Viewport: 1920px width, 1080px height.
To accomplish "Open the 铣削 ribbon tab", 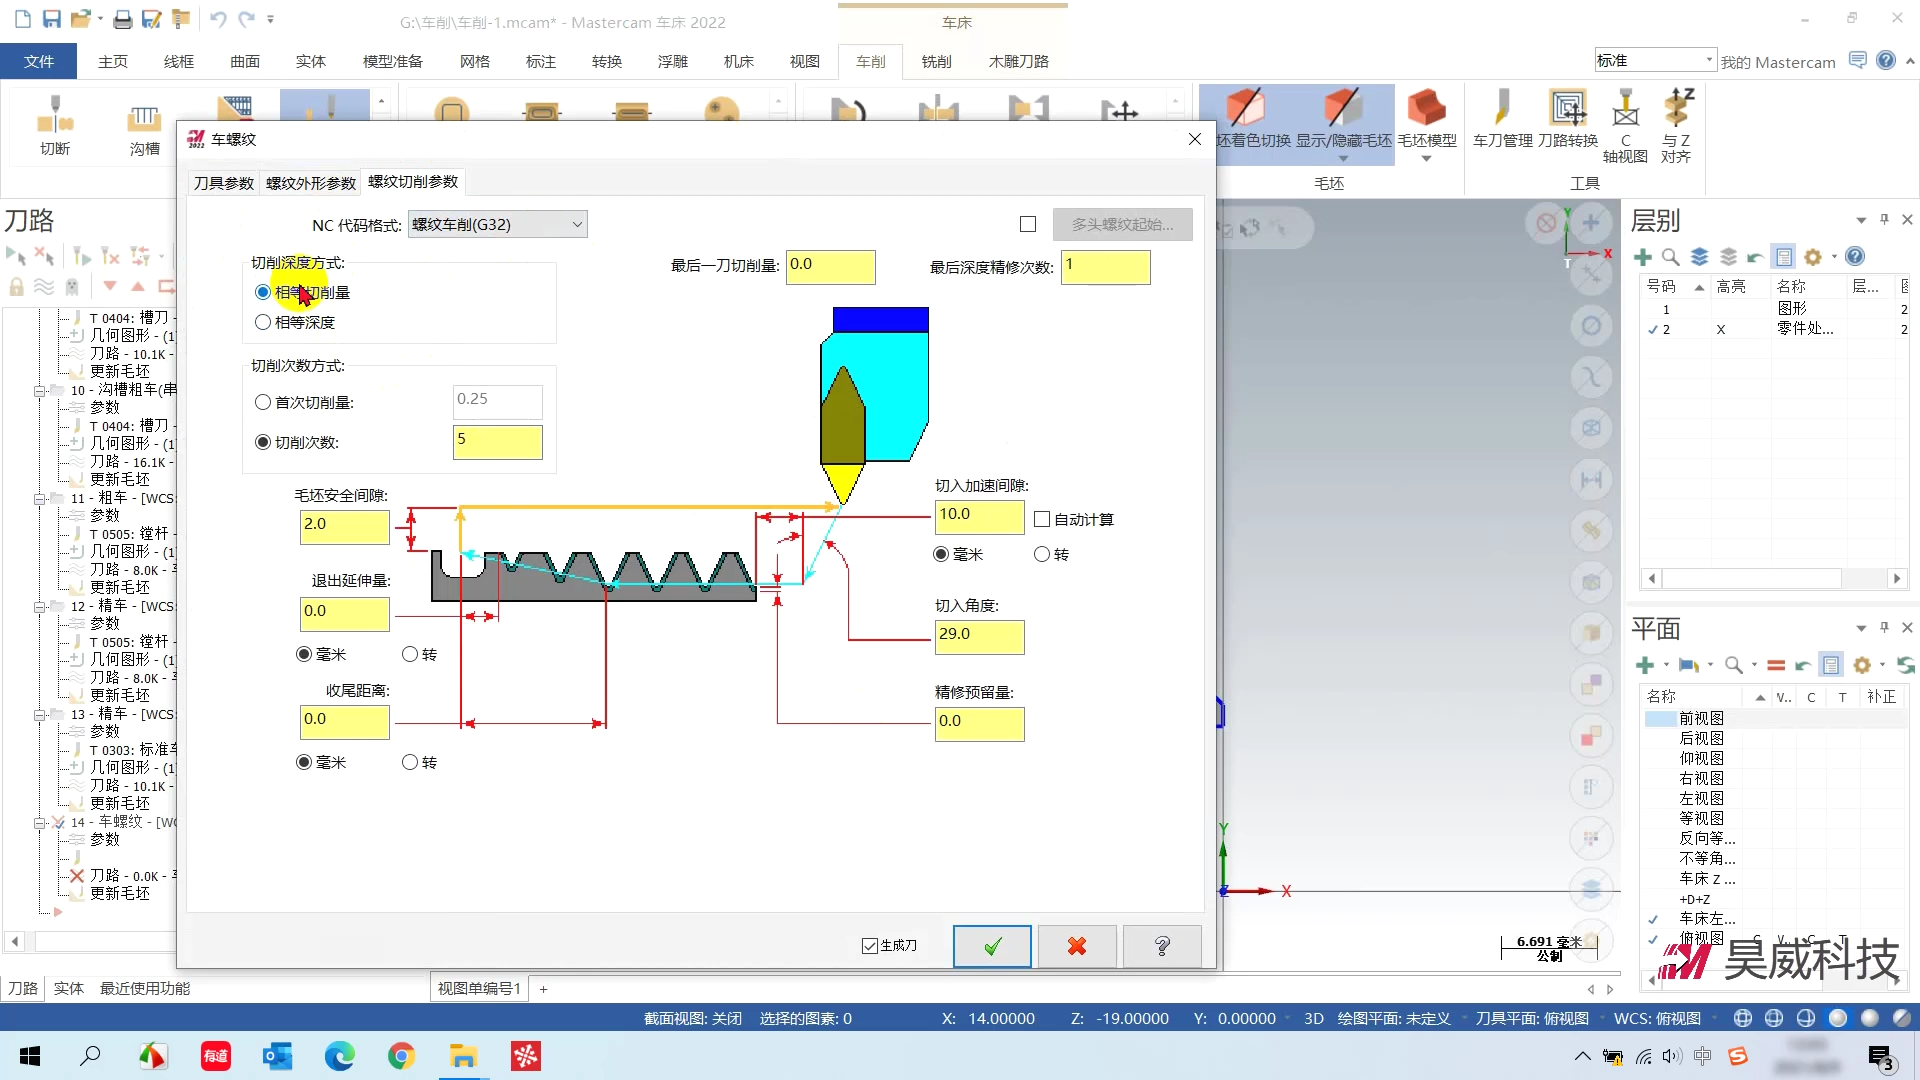I will click(936, 61).
